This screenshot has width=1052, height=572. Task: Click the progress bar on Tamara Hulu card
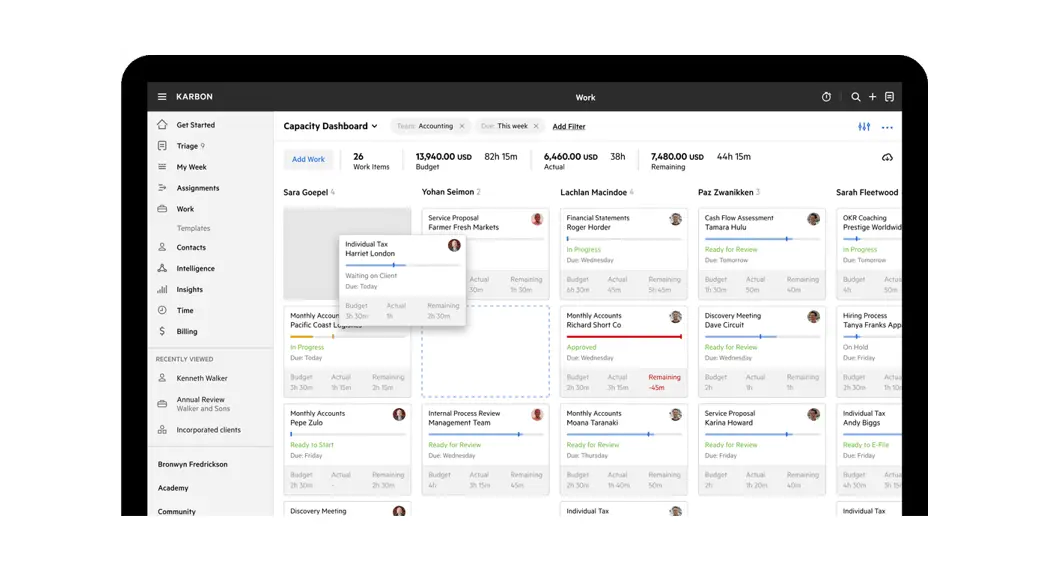762,239
